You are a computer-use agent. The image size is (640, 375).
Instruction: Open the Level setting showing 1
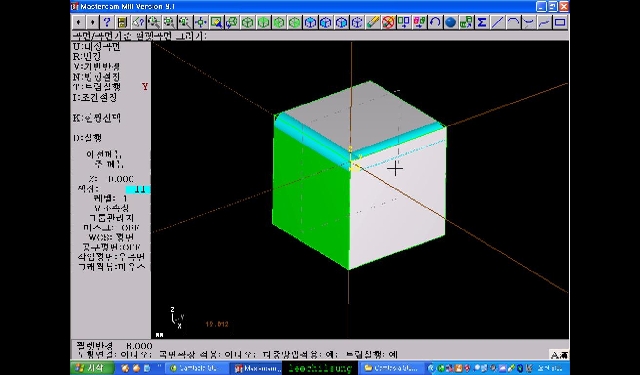click(x=111, y=198)
